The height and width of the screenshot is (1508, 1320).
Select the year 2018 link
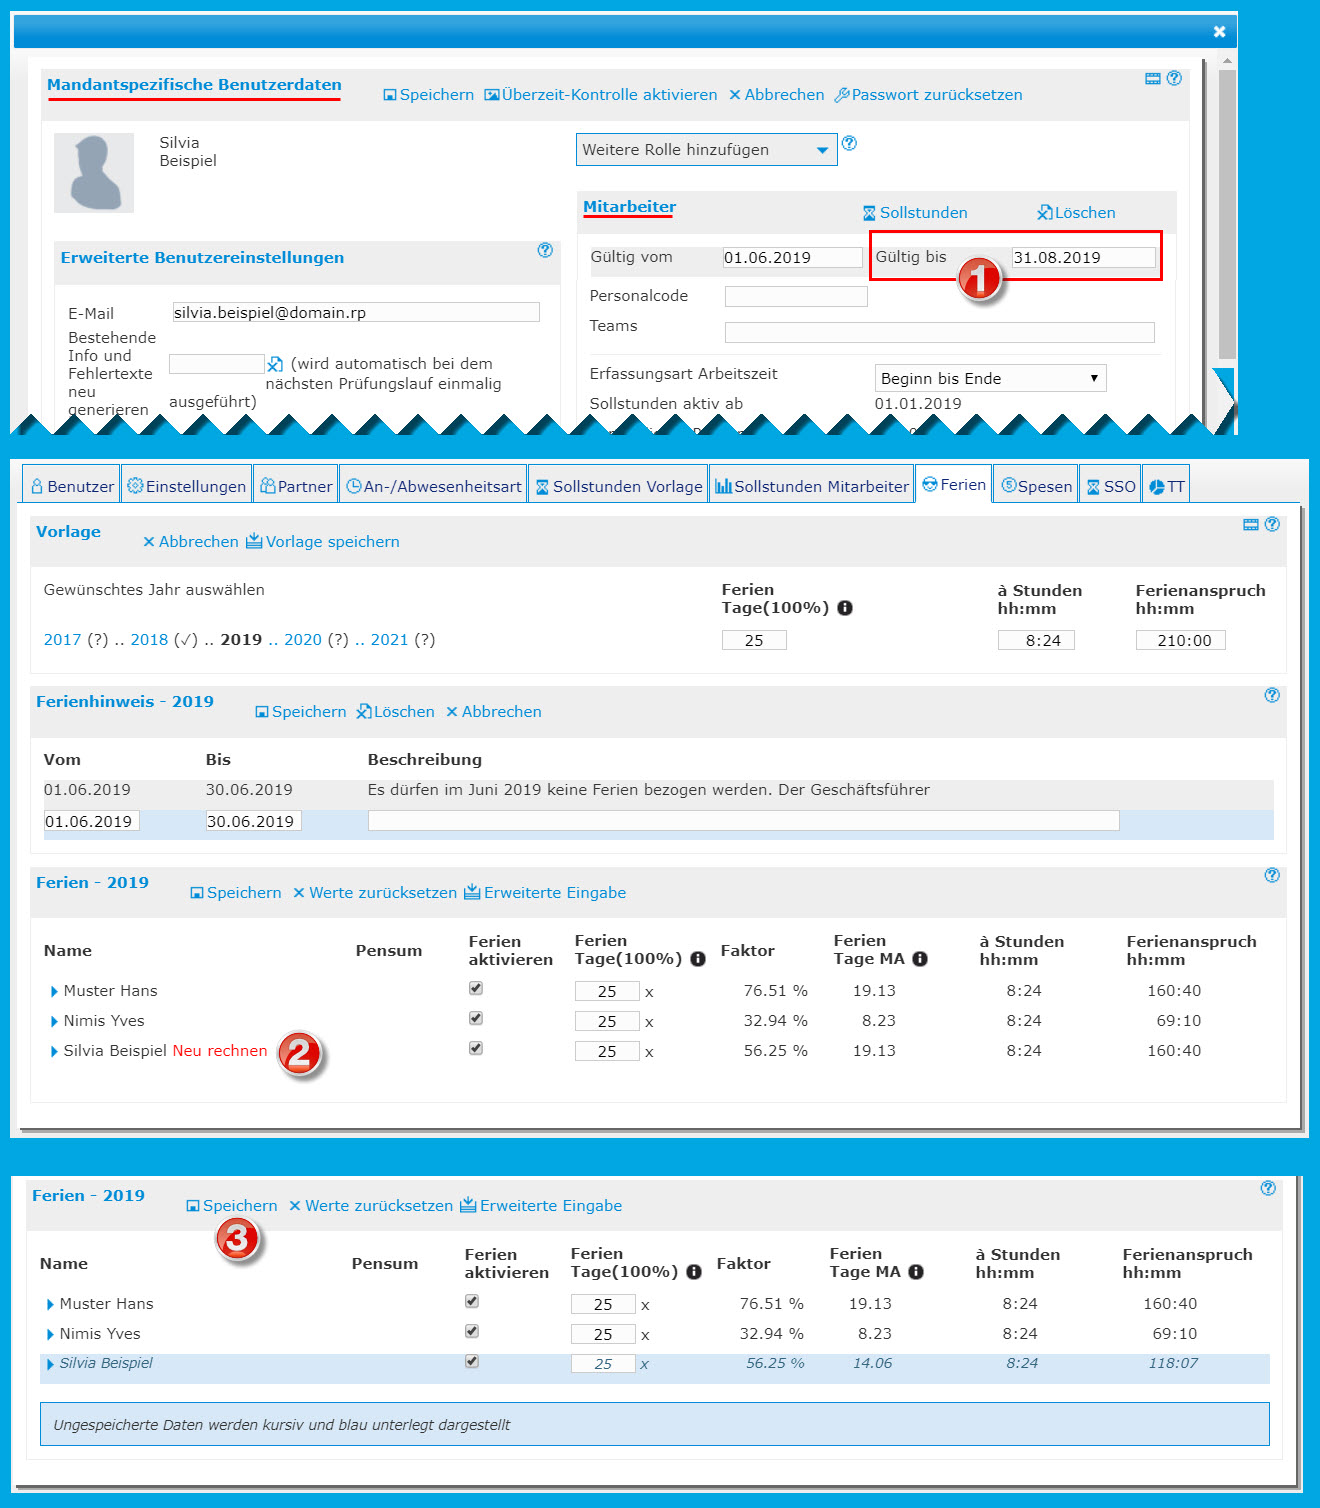[149, 640]
